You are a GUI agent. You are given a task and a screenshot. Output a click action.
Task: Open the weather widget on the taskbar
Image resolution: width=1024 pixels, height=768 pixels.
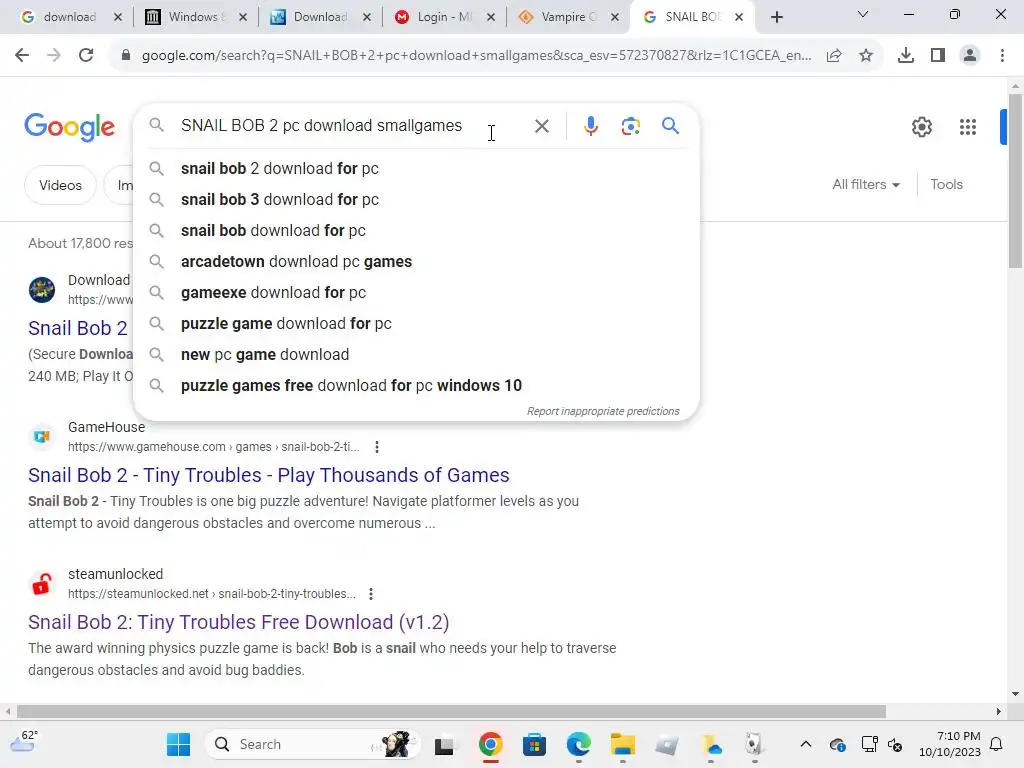[x=24, y=742]
